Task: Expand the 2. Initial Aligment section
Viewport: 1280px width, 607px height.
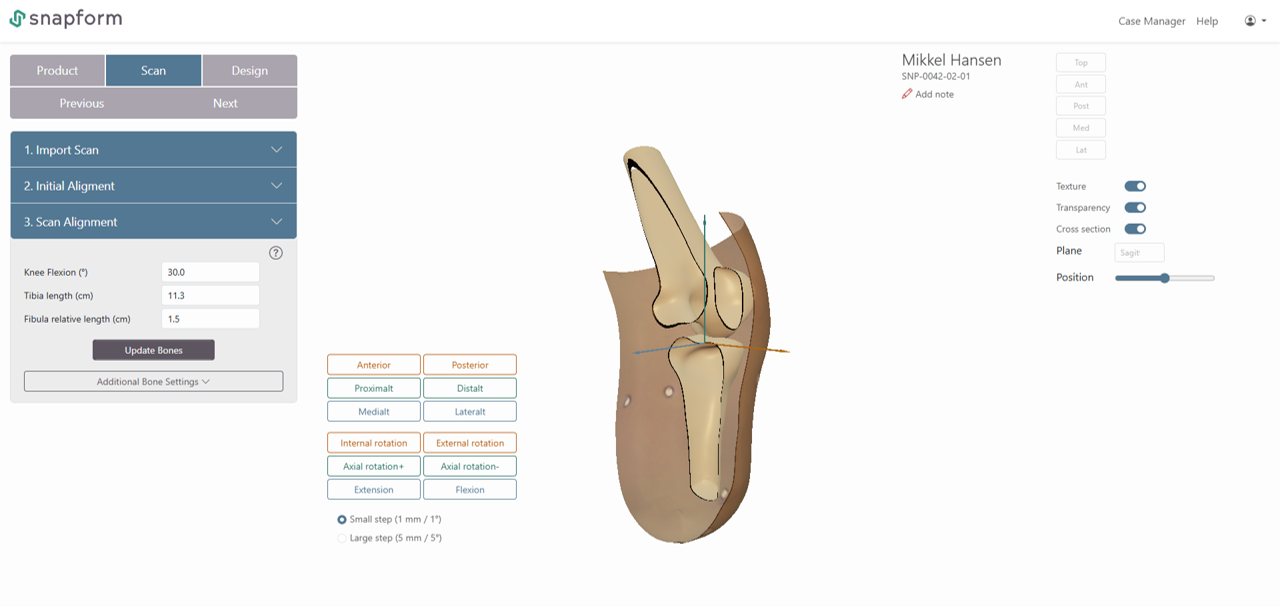Action: pos(153,186)
